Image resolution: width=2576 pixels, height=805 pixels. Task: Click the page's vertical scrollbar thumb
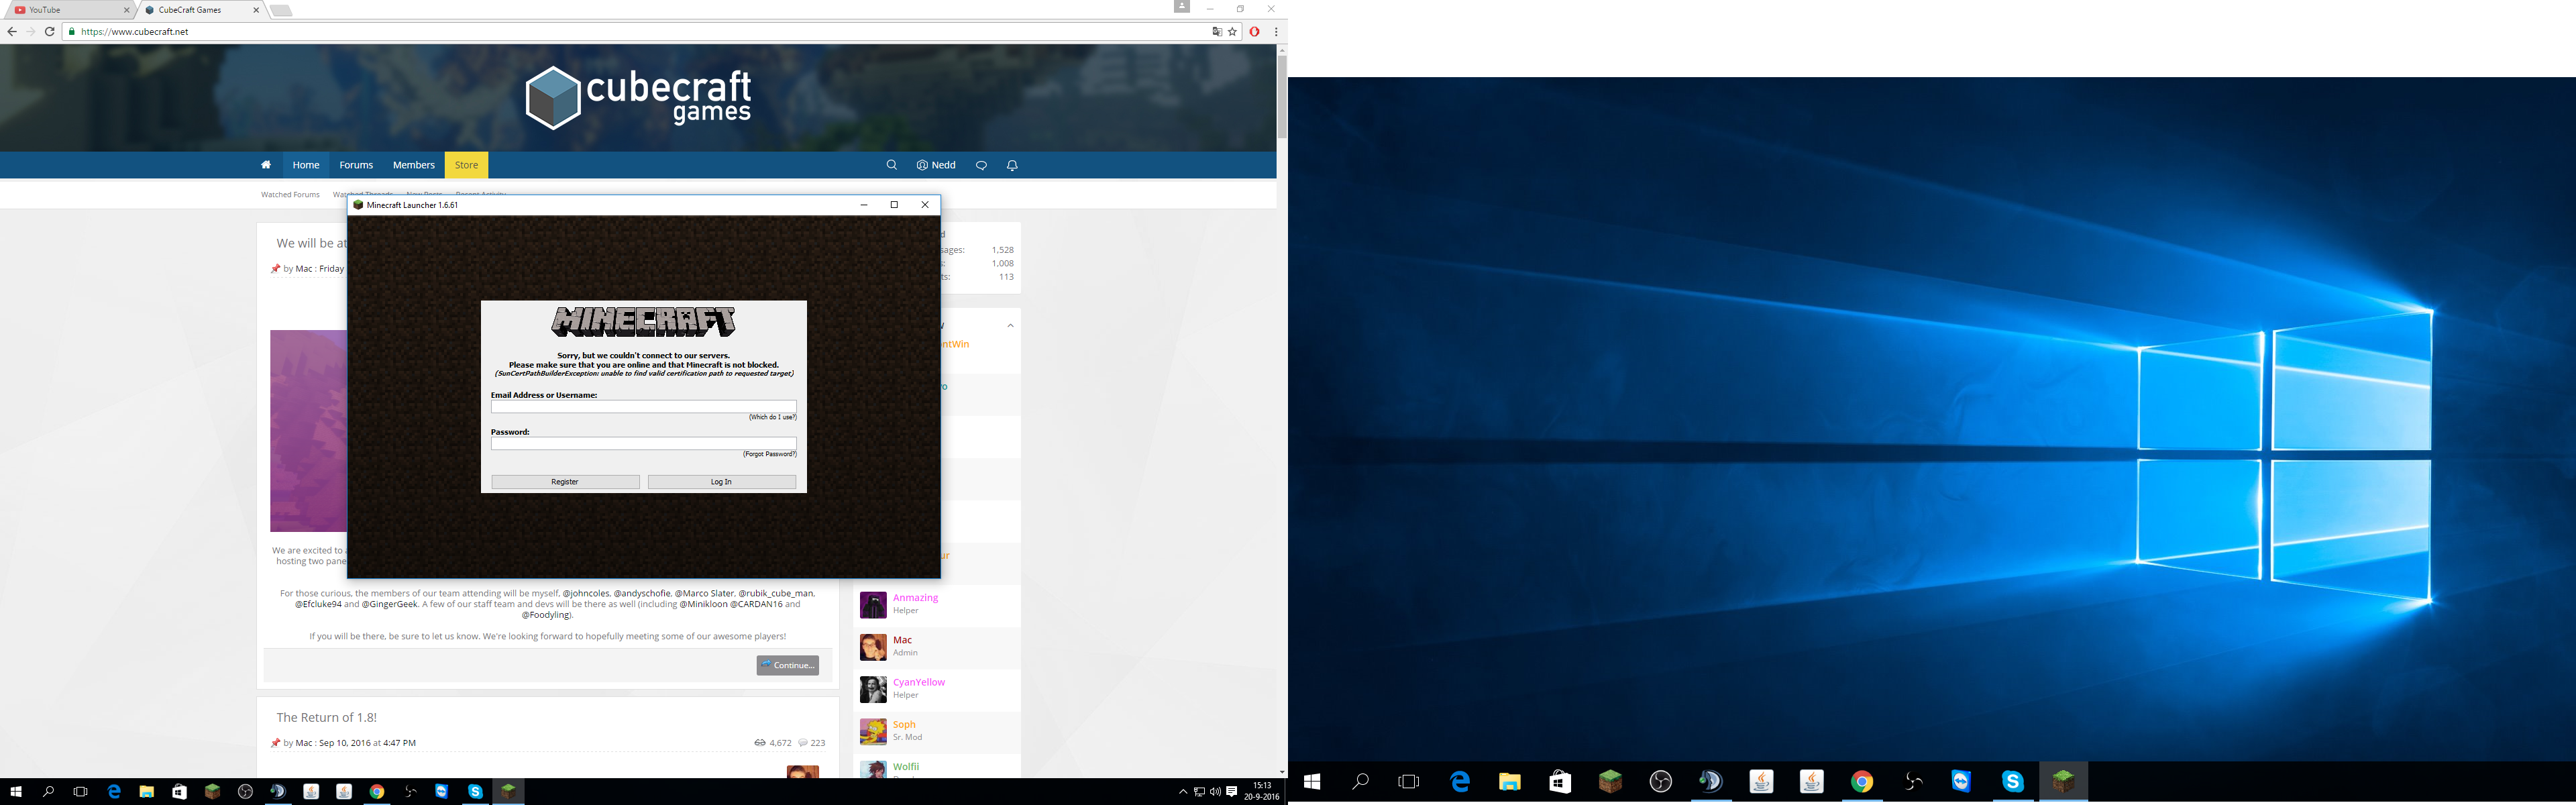click(1282, 96)
